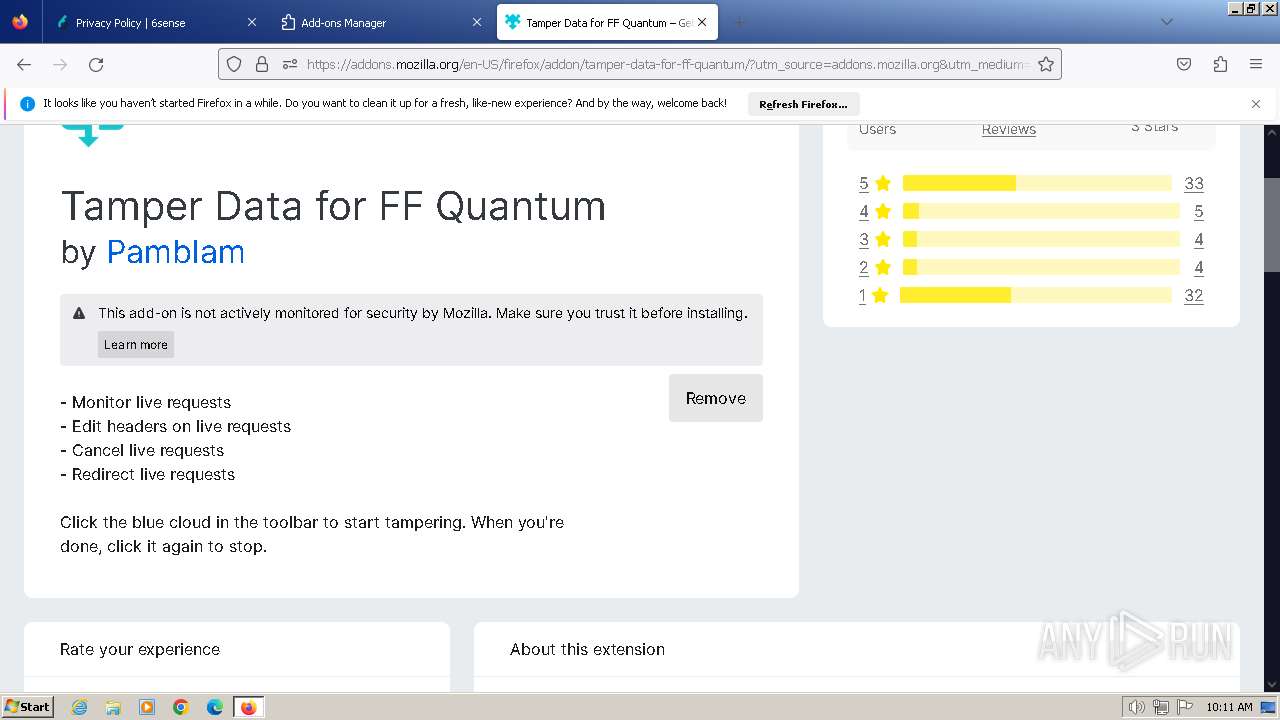Click the 10:11 AM clock
This screenshot has height=720, width=1280.
(x=1229, y=707)
